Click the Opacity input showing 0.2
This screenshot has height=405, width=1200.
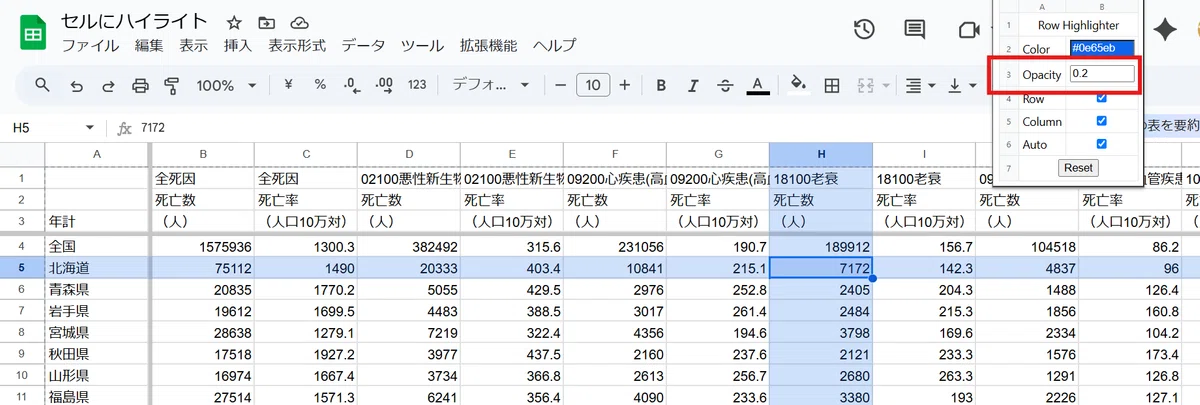(x=1102, y=74)
